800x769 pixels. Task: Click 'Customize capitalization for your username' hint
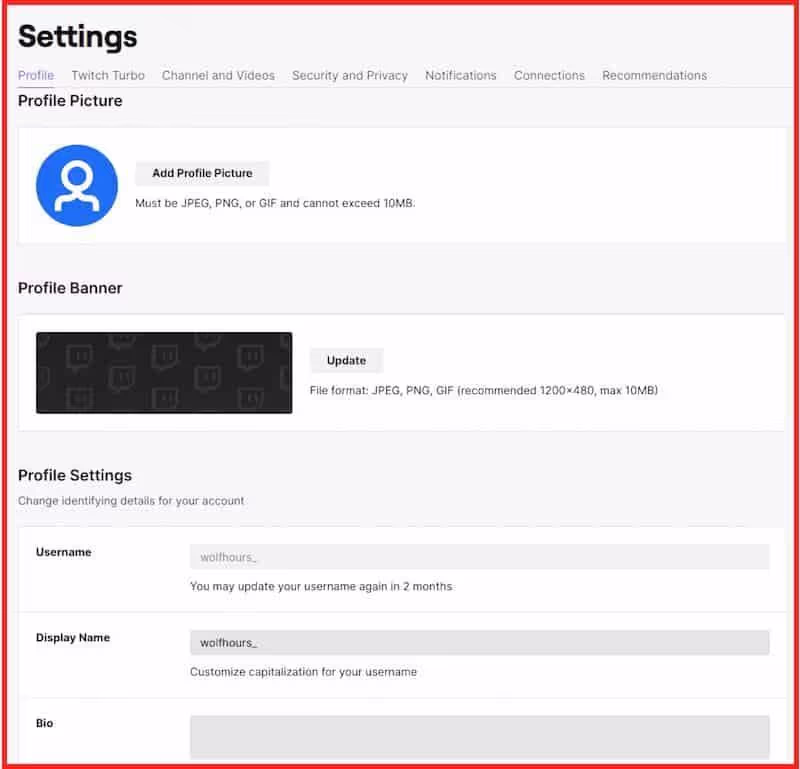(304, 672)
